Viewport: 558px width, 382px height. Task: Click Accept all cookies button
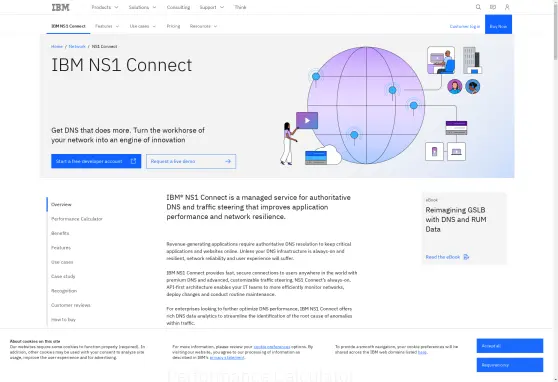coord(510,346)
